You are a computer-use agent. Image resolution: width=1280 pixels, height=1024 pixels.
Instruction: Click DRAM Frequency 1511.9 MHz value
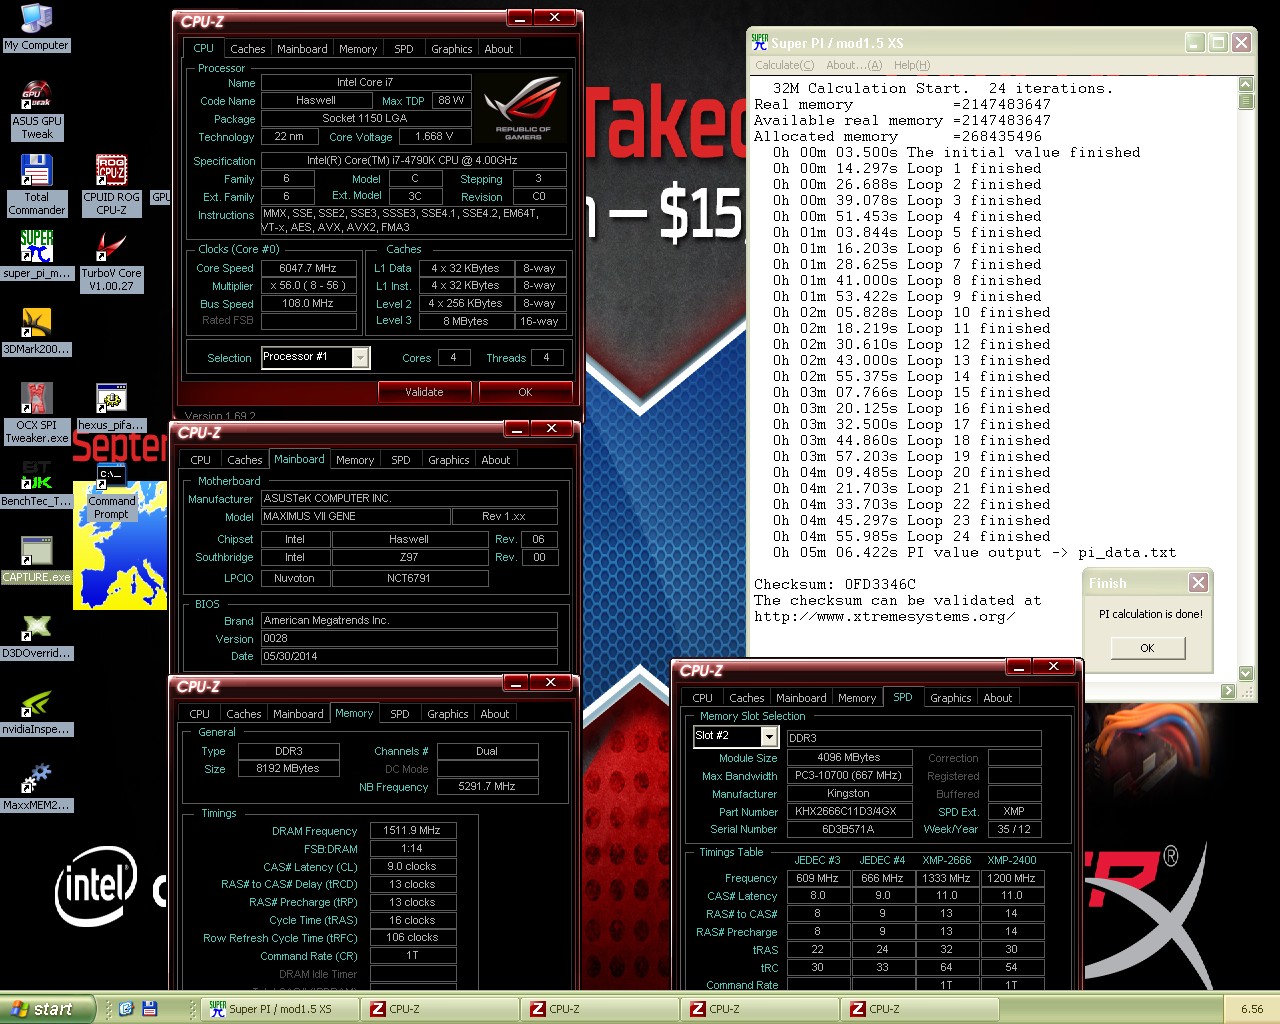coord(412,830)
